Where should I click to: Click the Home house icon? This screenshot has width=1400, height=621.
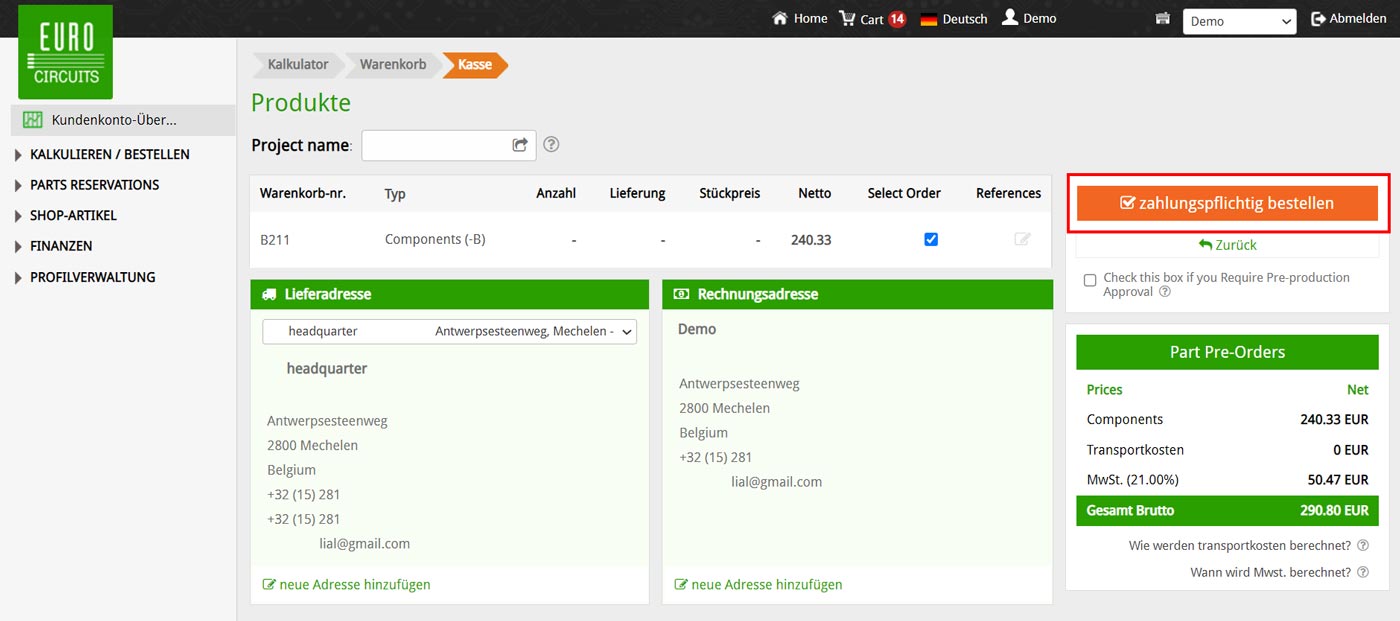(780, 19)
